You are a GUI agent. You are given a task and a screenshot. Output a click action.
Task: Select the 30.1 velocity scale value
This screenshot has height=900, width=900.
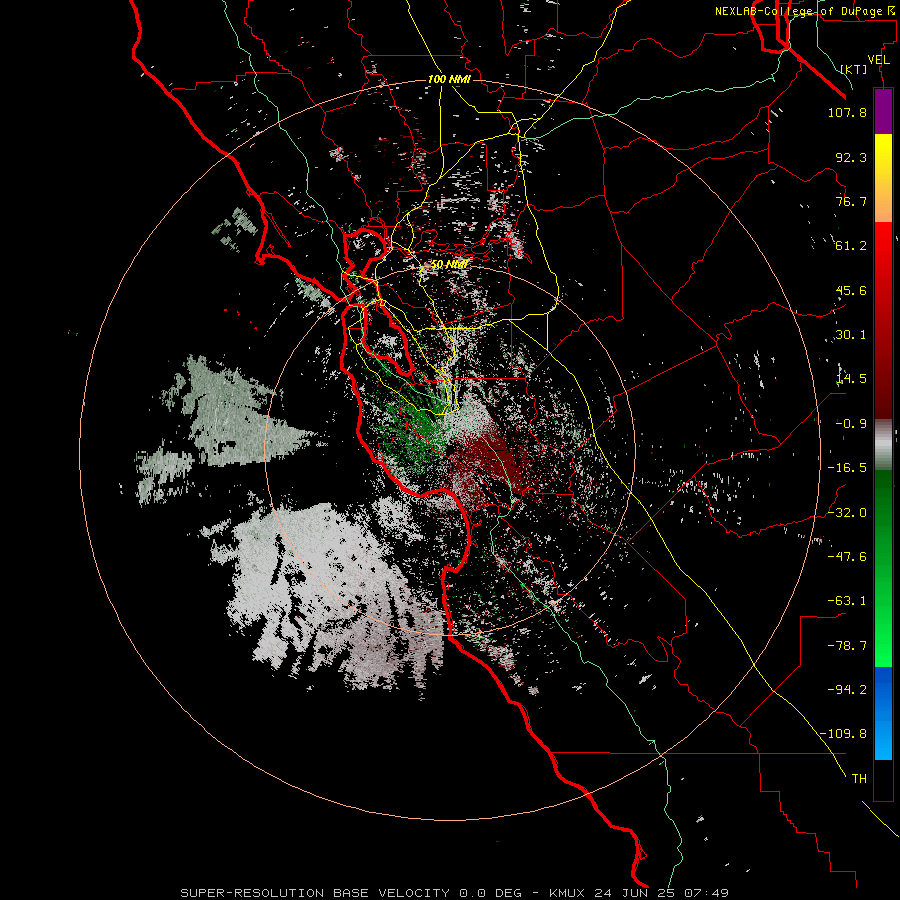pyautogui.click(x=851, y=335)
